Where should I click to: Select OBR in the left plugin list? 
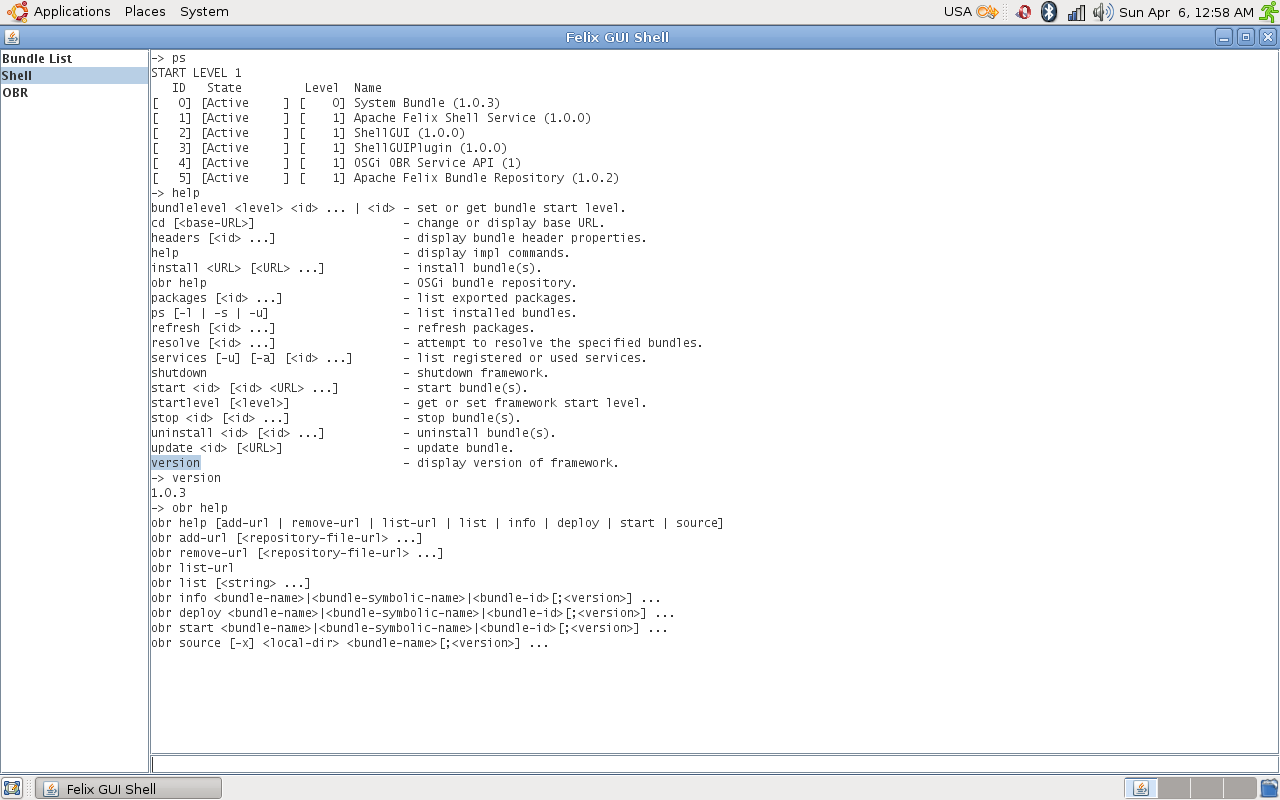[15, 93]
